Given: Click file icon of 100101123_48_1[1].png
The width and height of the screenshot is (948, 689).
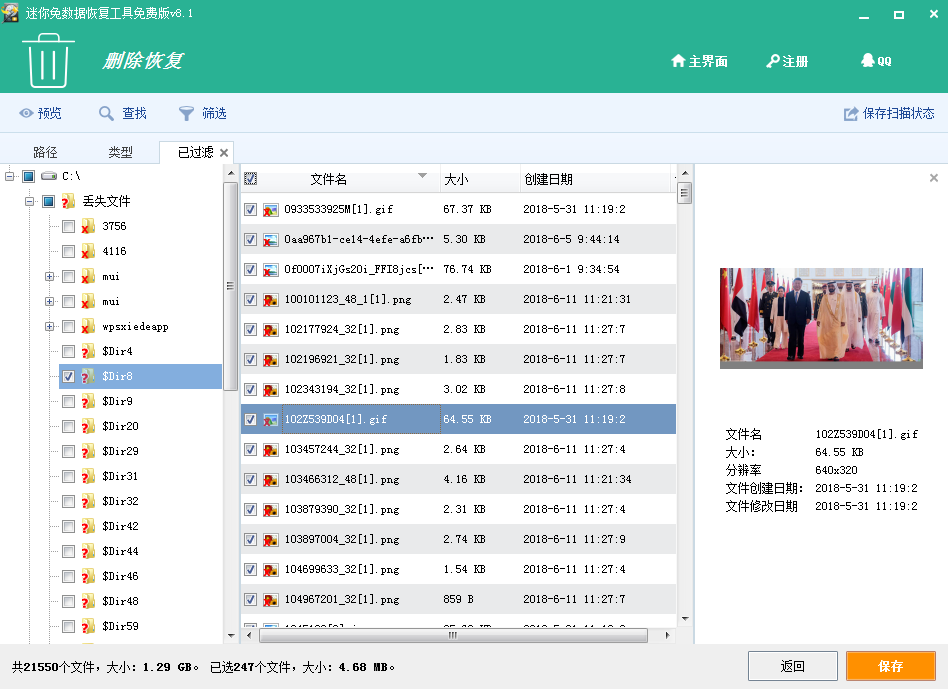Looking at the screenshot, I should 270,300.
